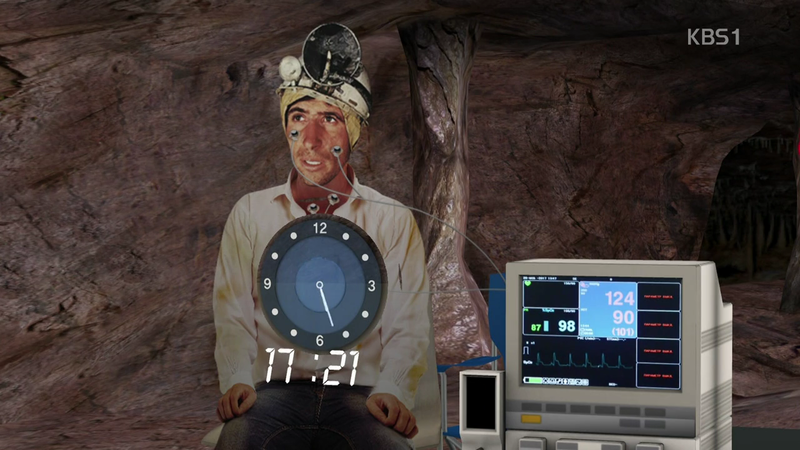This screenshot has width=800, height=450.
Task: Click the 90 reading on the monitor
Action: pyautogui.click(x=623, y=317)
